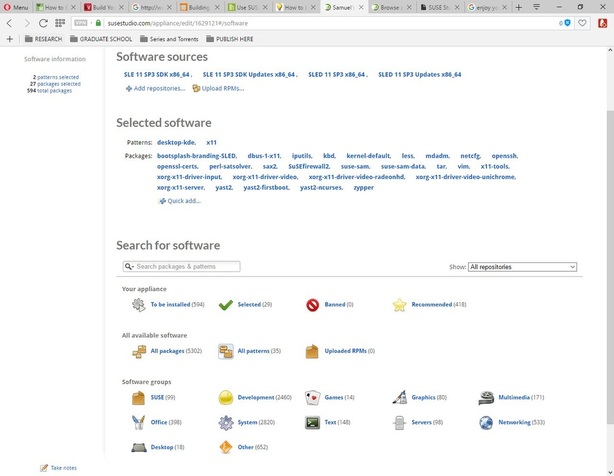The height and width of the screenshot is (476, 614).
Task: Click the Graphics group icon
Action: [x=399, y=397]
